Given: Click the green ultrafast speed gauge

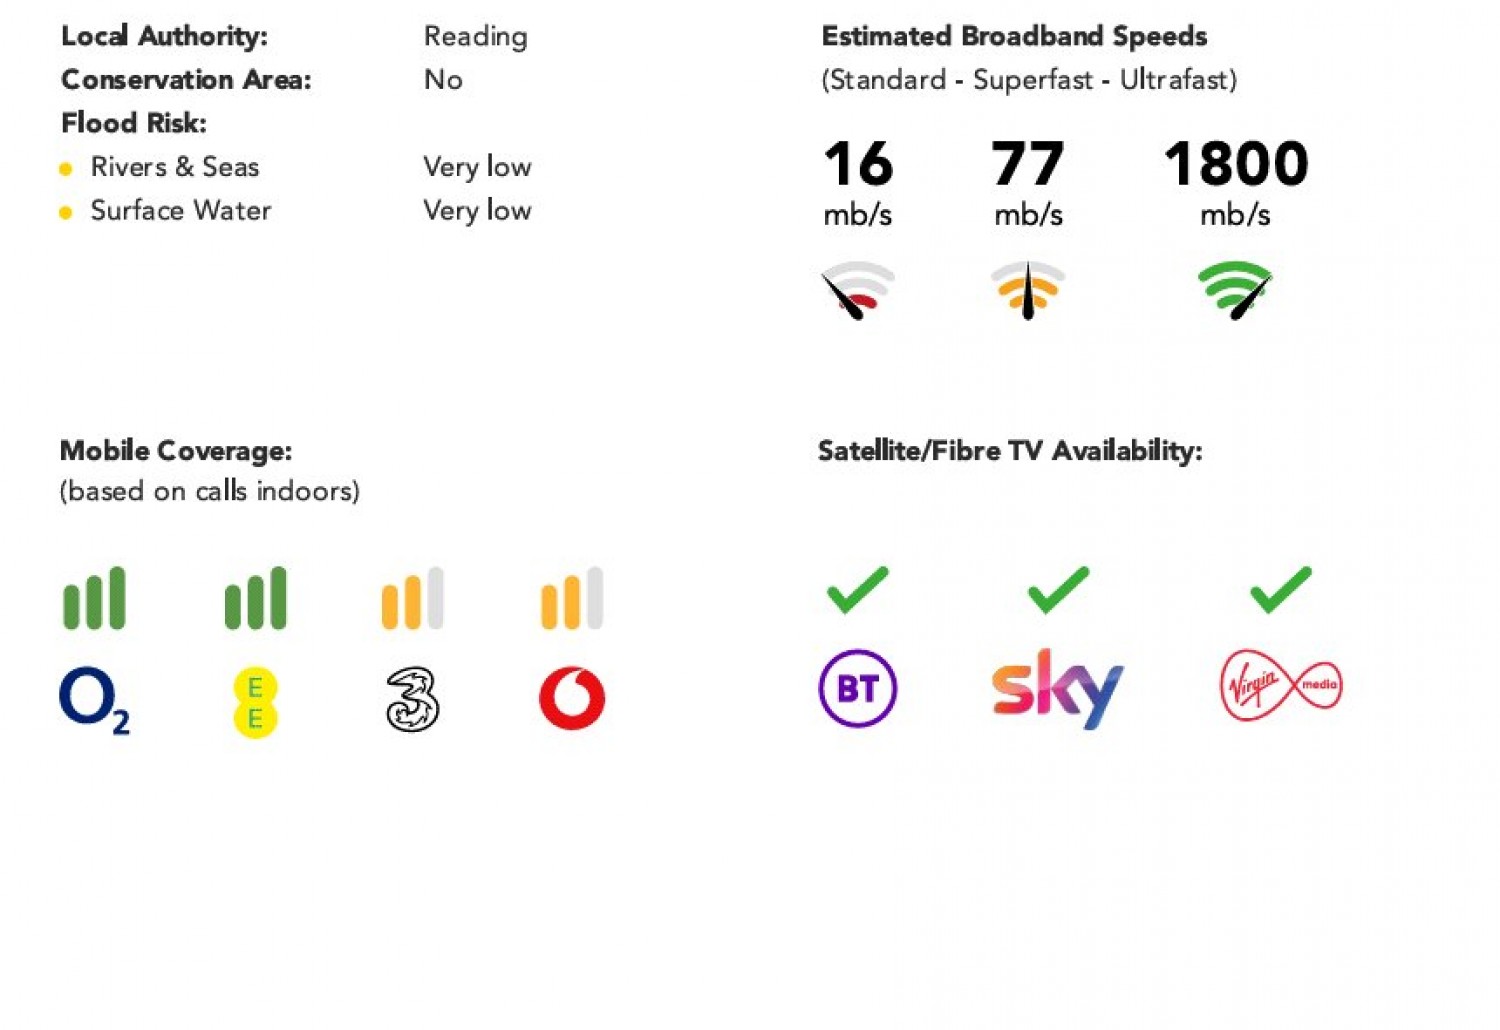Looking at the screenshot, I should pyautogui.click(x=1235, y=290).
